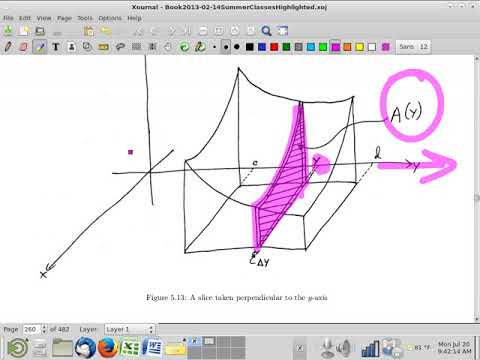Toggle the Shape Recognizer
The width and height of the screenshot is (480, 360).
tap(87, 47)
